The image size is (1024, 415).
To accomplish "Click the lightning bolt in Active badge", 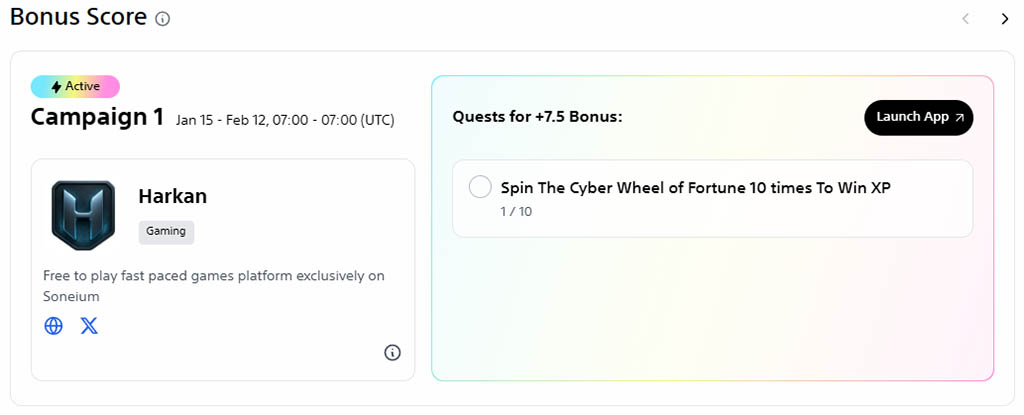I will click(56, 87).
